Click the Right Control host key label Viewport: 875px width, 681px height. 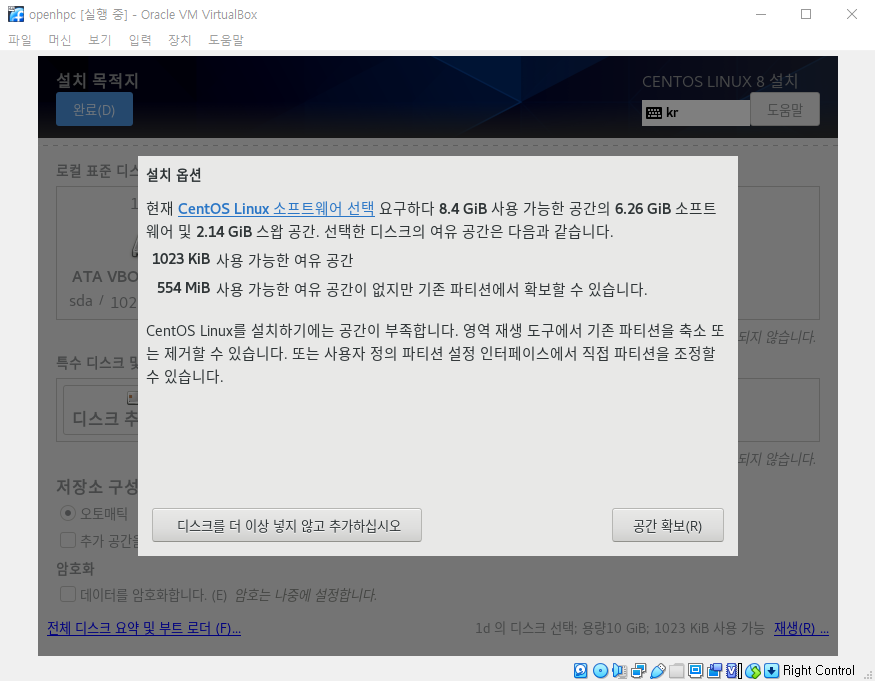coord(818,670)
